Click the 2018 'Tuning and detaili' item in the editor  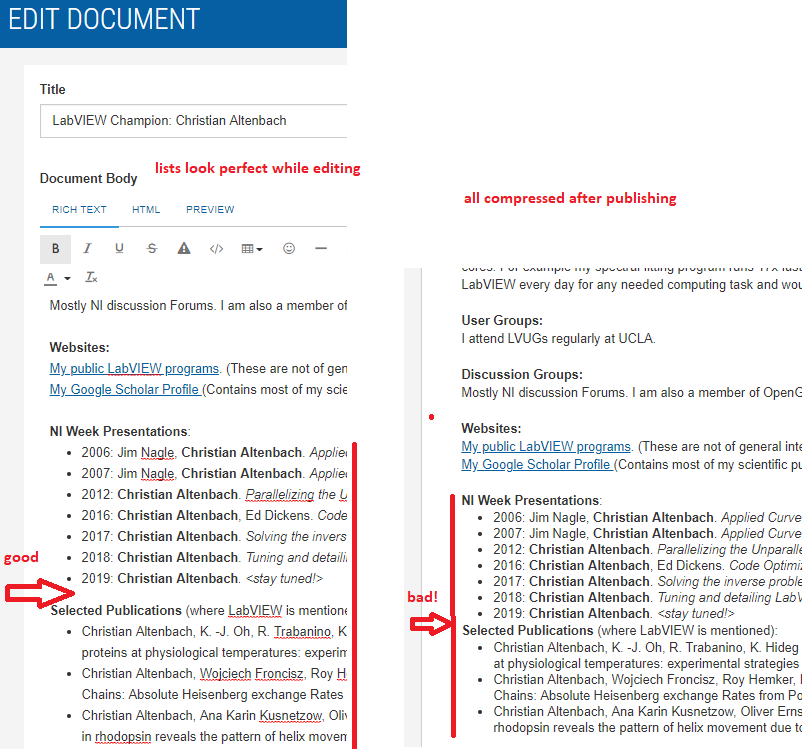point(214,558)
